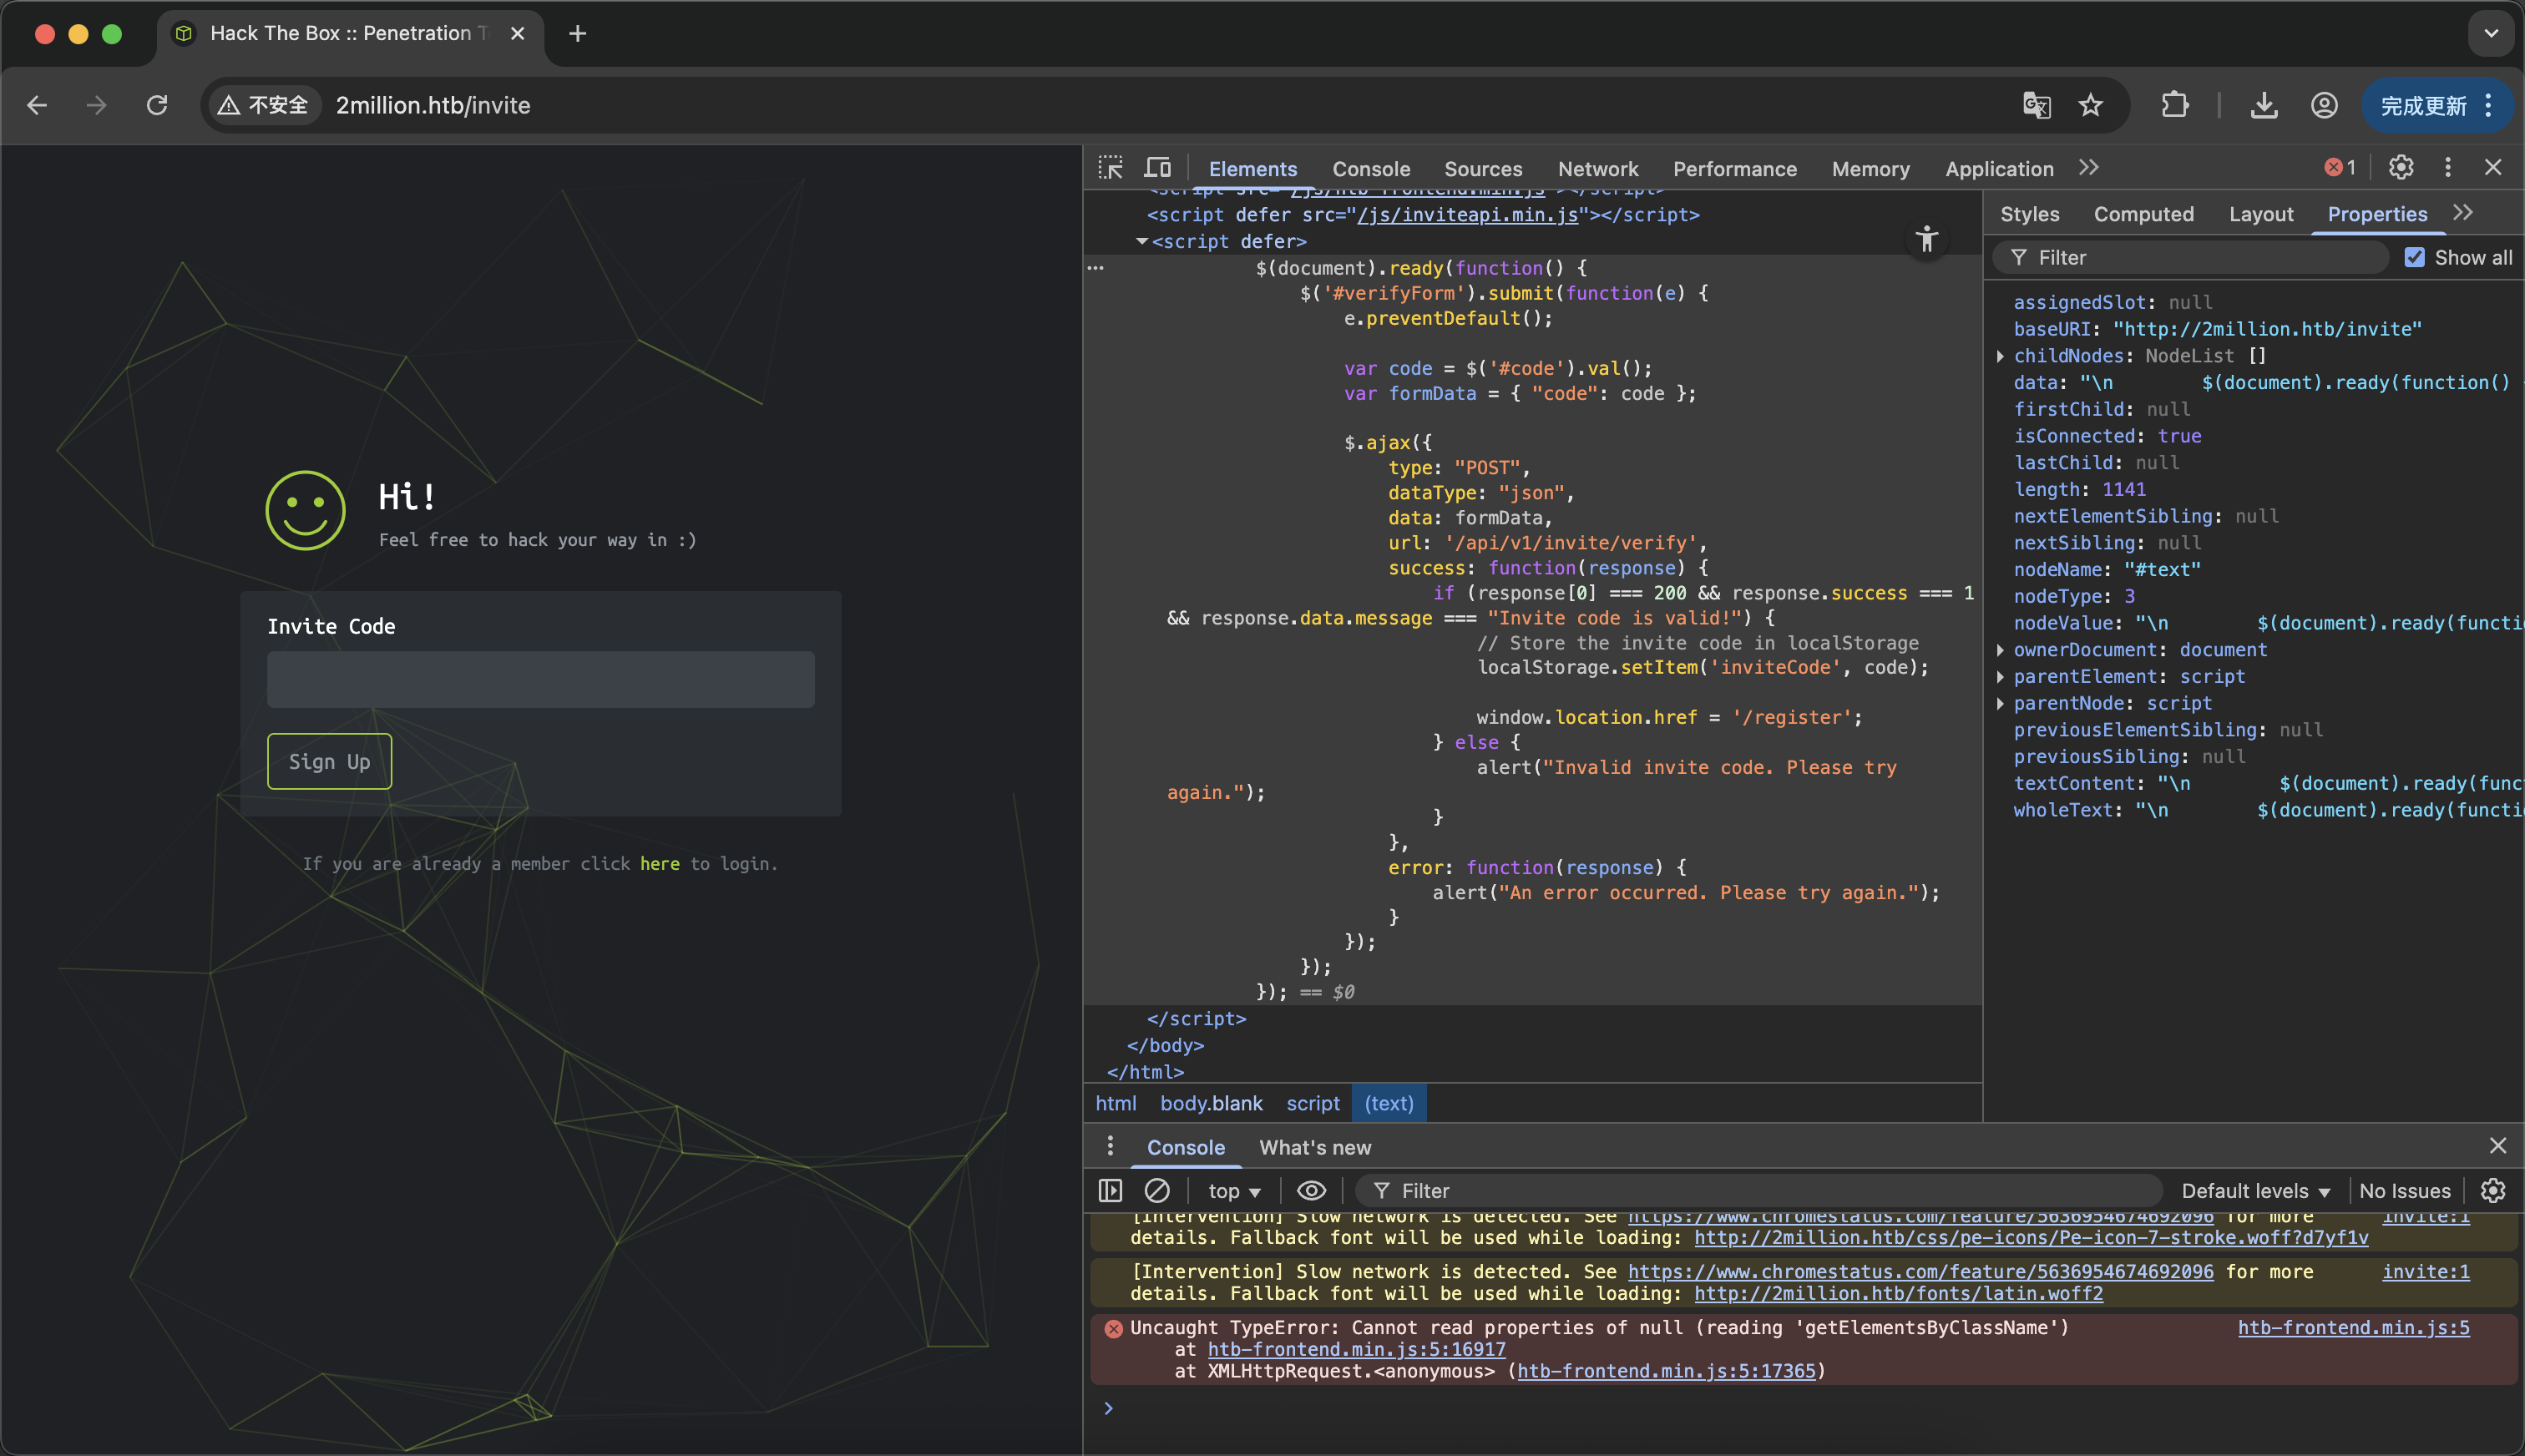Switch to the Computed tab
2525x1456 pixels.
point(2143,214)
